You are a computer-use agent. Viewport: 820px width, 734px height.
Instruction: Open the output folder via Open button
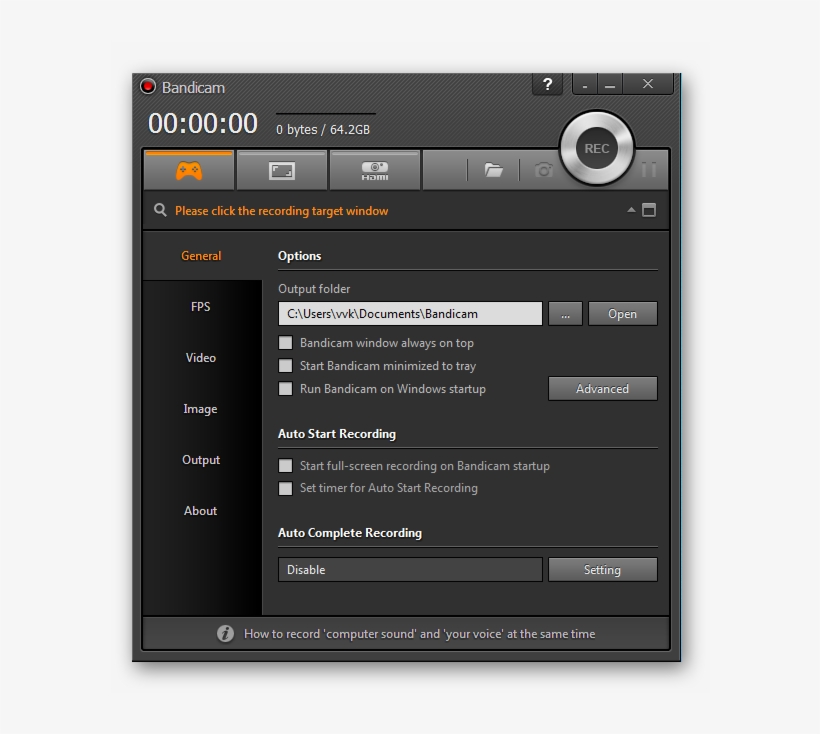(x=622, y=313)
